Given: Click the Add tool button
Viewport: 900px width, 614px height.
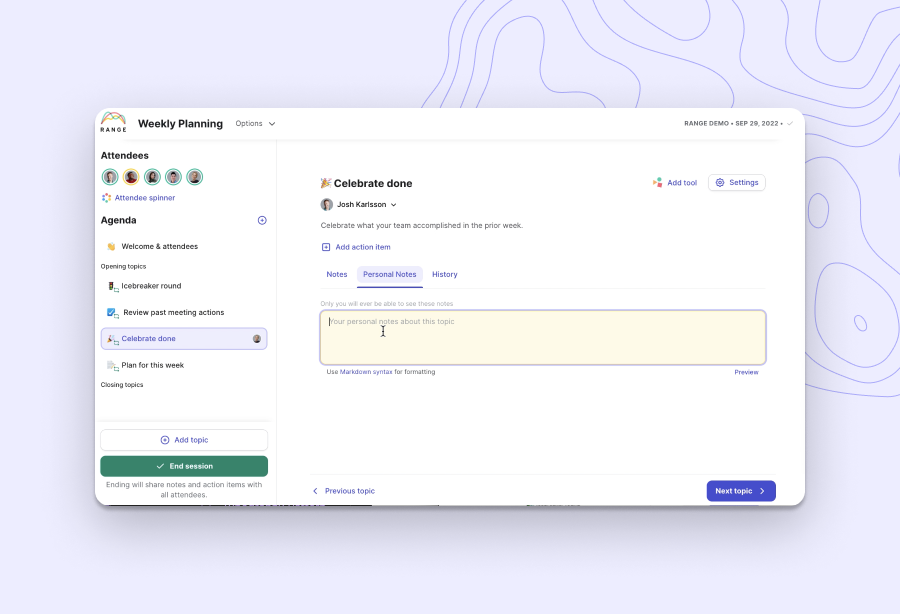Looking at the screenshot, I should [x=674, y=182].
